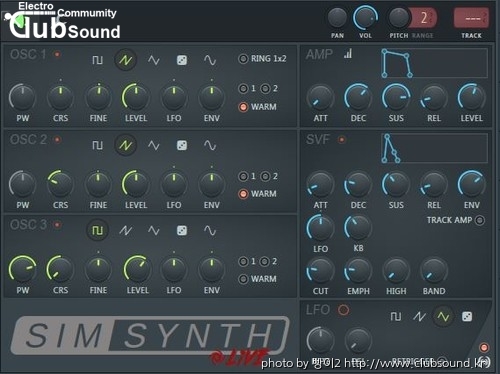Select OSC 1 triangle waveform icon
The height and width of the screenshot is (374, 500).
point(154,60)
